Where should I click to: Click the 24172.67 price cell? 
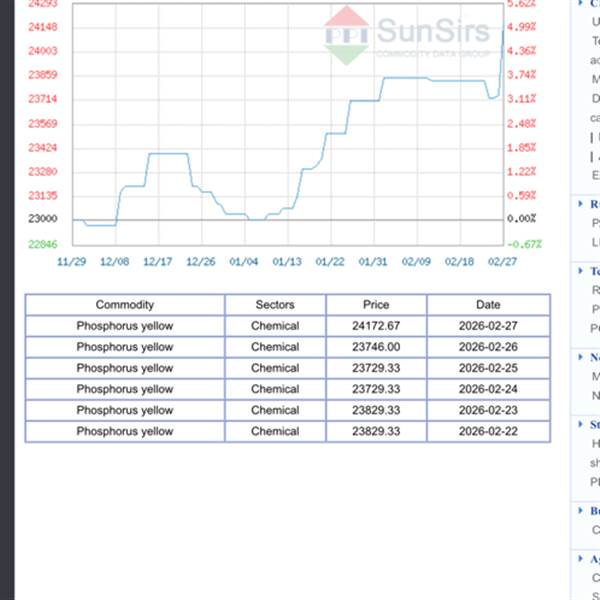pos(376,326)
